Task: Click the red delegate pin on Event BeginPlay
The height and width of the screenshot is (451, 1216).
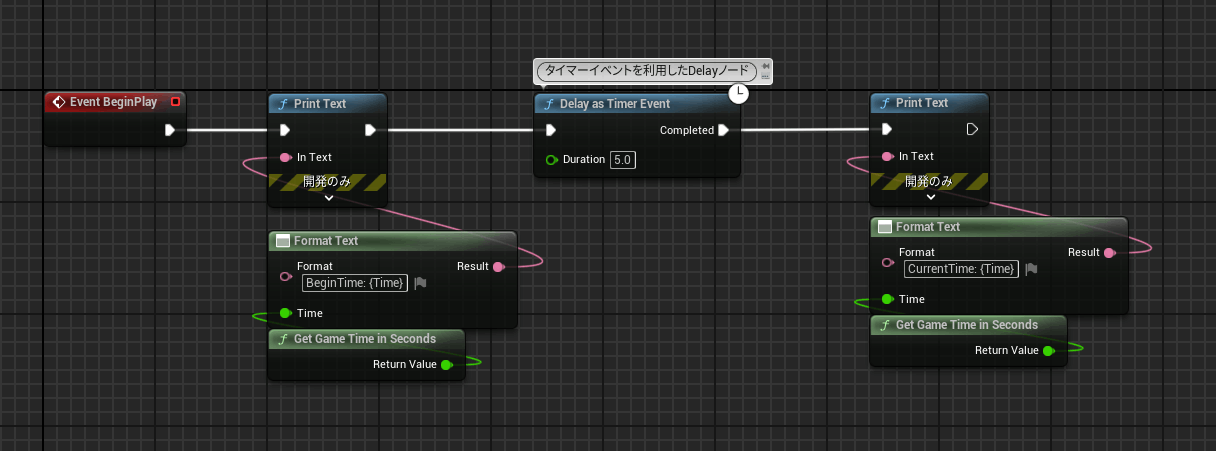Action: coord(176,101)
